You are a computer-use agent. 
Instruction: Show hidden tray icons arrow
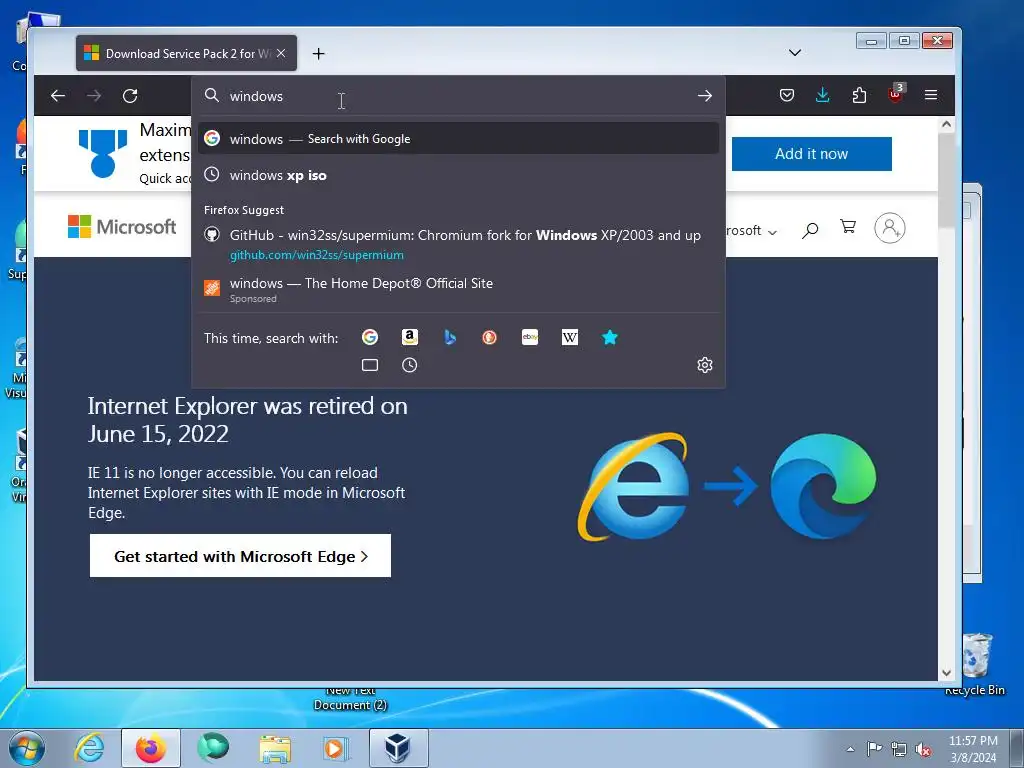pos(850,749)
